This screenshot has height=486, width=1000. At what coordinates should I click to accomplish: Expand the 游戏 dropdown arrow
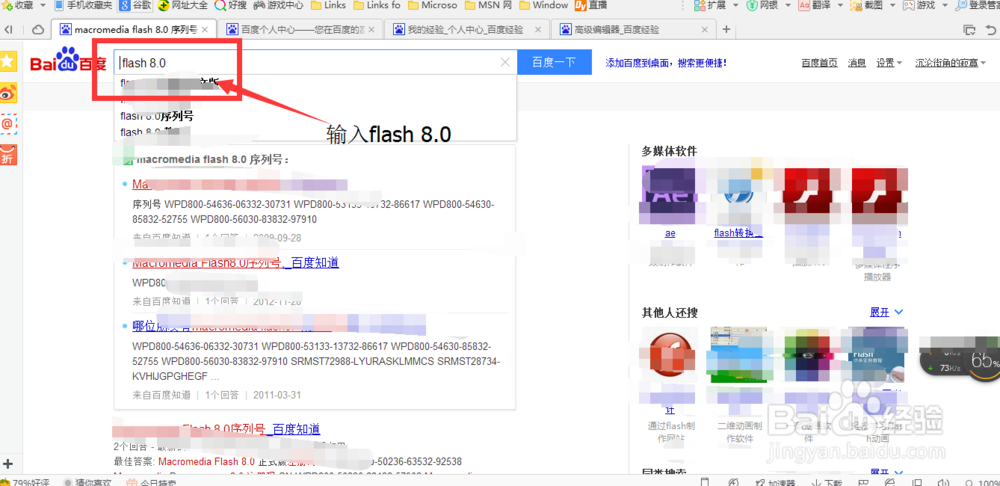pos(945,5)
